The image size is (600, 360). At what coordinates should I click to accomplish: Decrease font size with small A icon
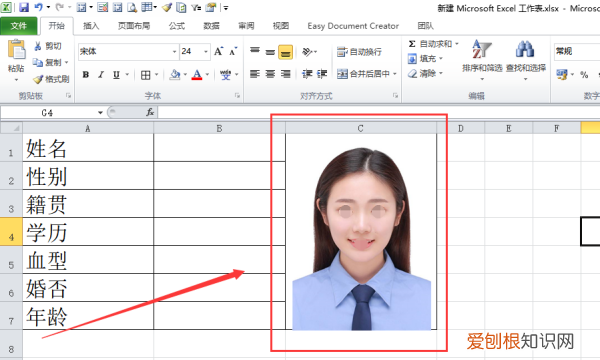click(233, 51)
